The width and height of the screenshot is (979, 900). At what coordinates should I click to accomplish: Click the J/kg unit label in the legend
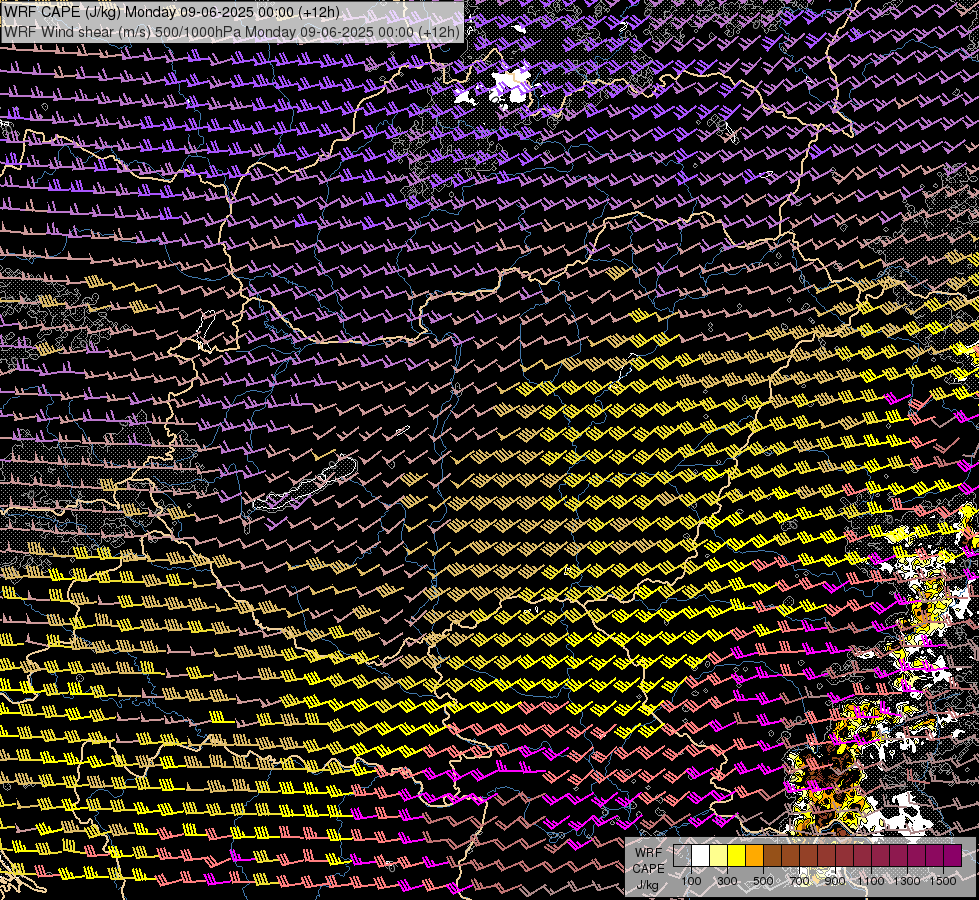(648, 885)
